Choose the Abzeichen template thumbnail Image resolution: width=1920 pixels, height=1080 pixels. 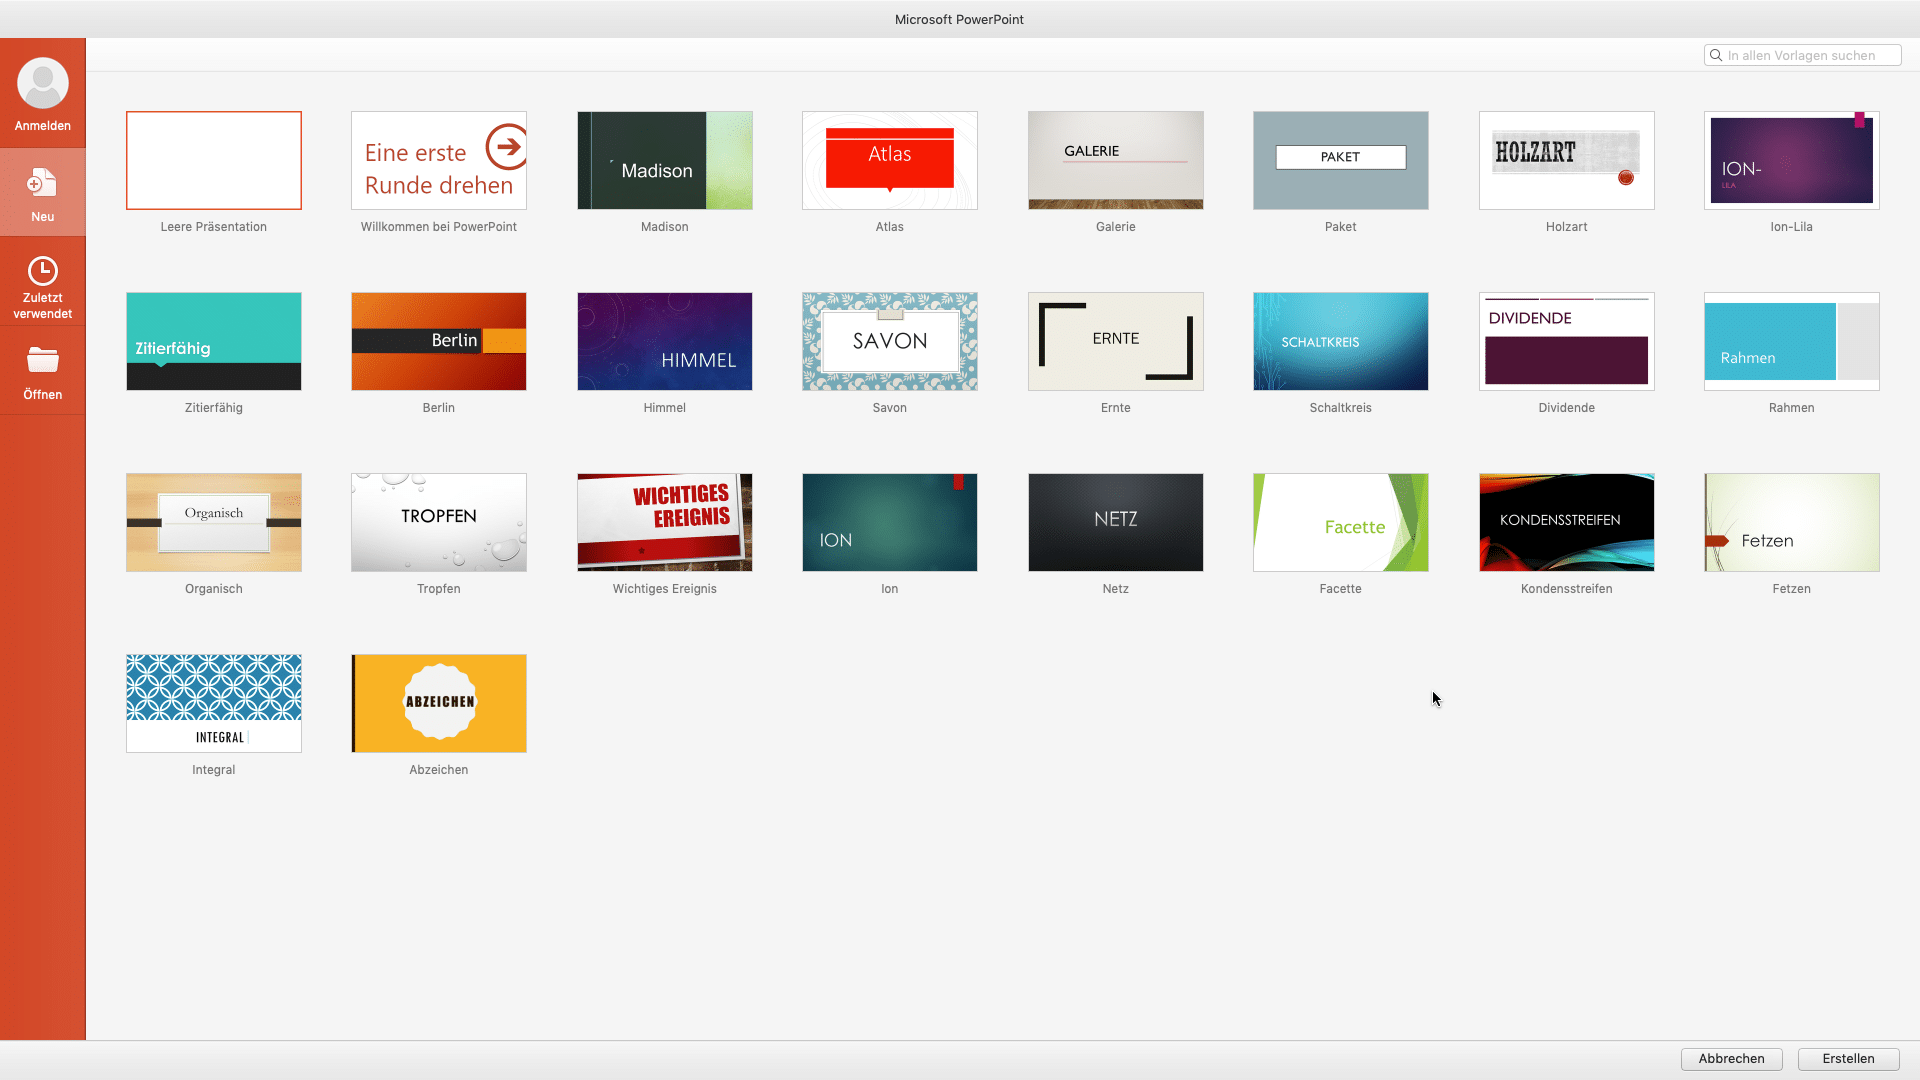tap(439, 704)
